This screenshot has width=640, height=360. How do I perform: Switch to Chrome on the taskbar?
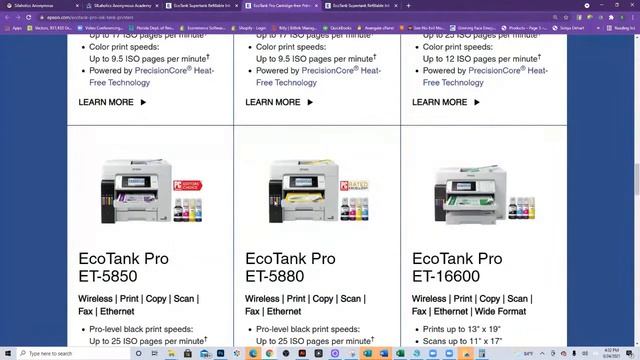point(269,353)
